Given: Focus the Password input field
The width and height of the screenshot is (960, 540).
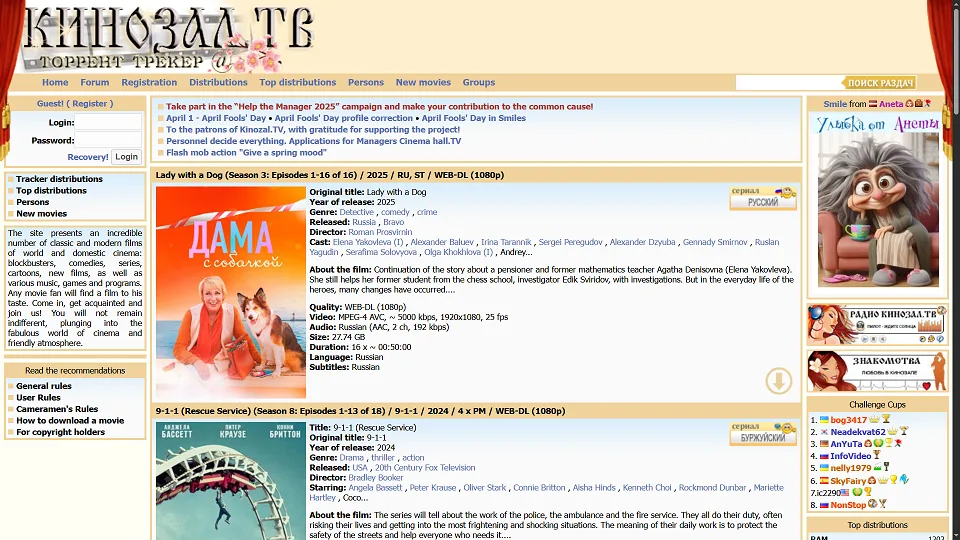Looking at the screenshot, I should (x=108, y=140).
